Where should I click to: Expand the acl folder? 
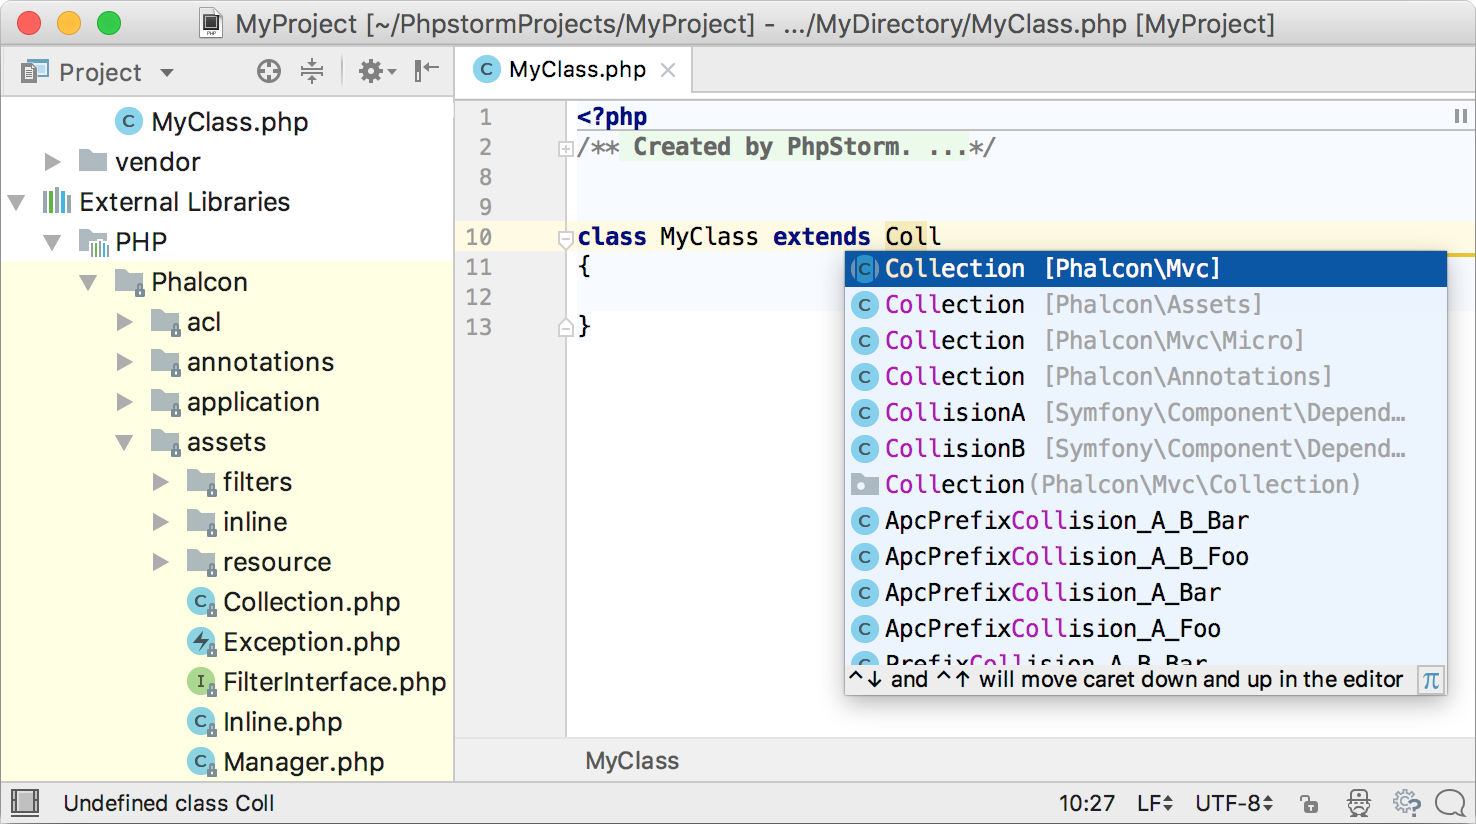[125, 322]
